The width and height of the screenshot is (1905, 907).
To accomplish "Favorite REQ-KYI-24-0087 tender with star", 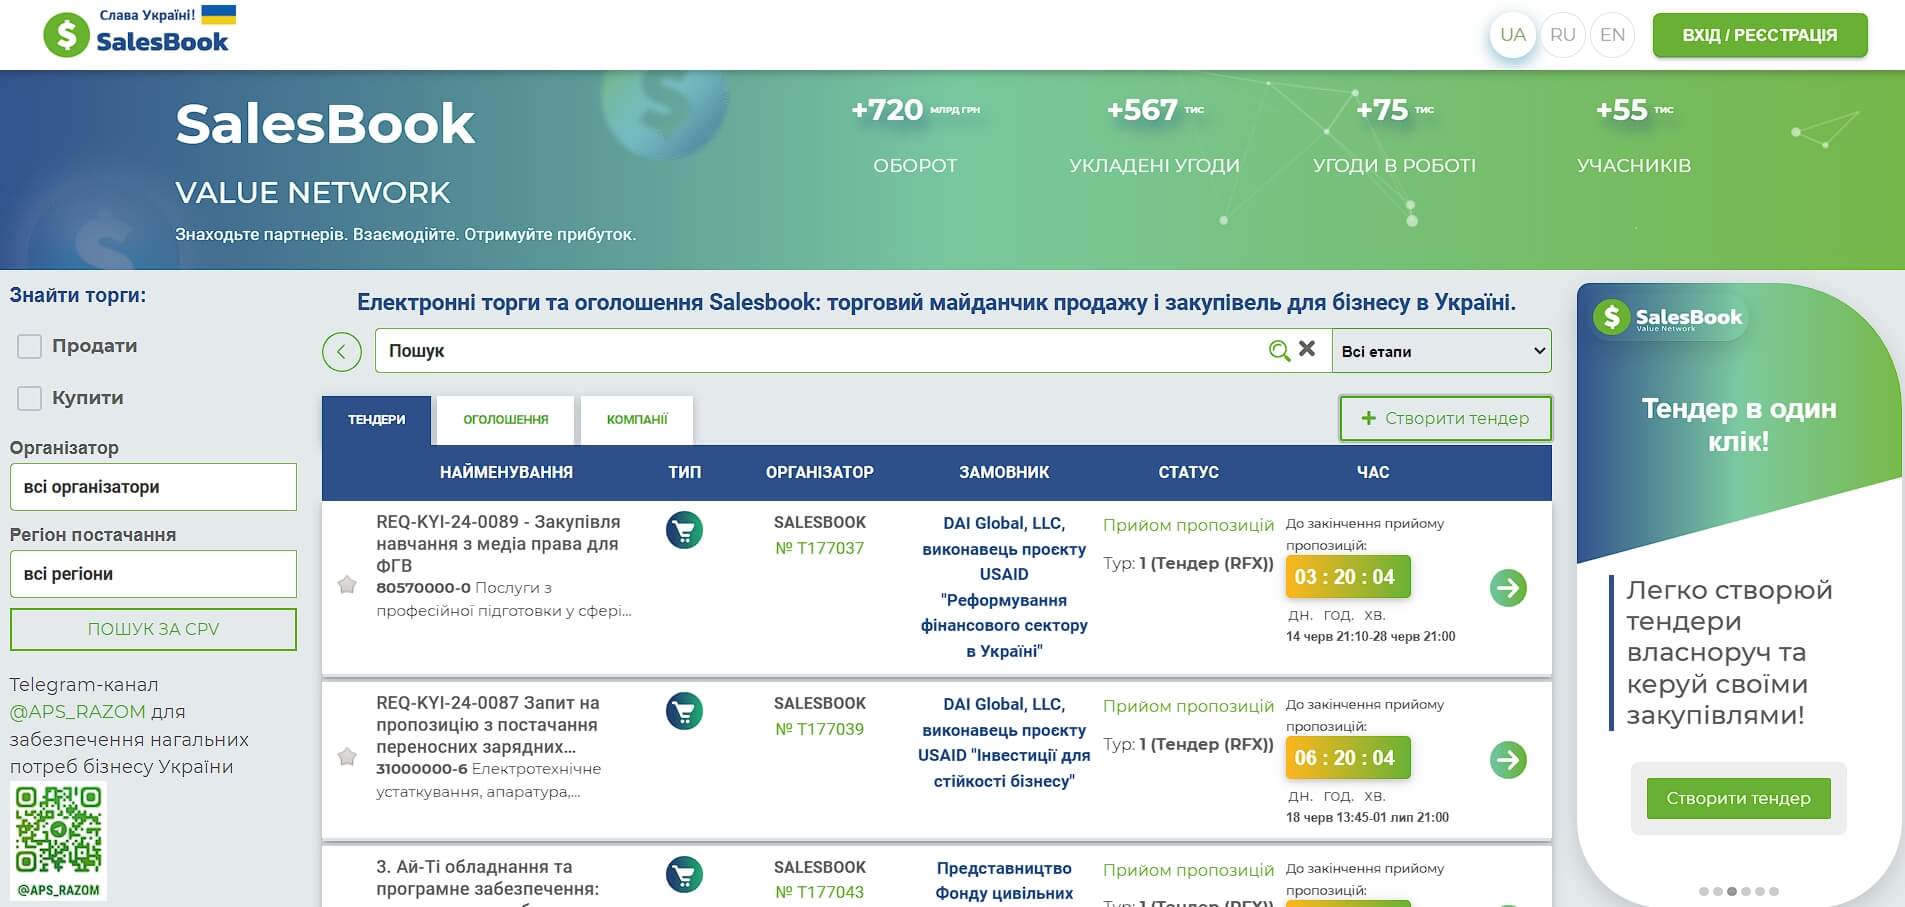I will pos(347,757).
